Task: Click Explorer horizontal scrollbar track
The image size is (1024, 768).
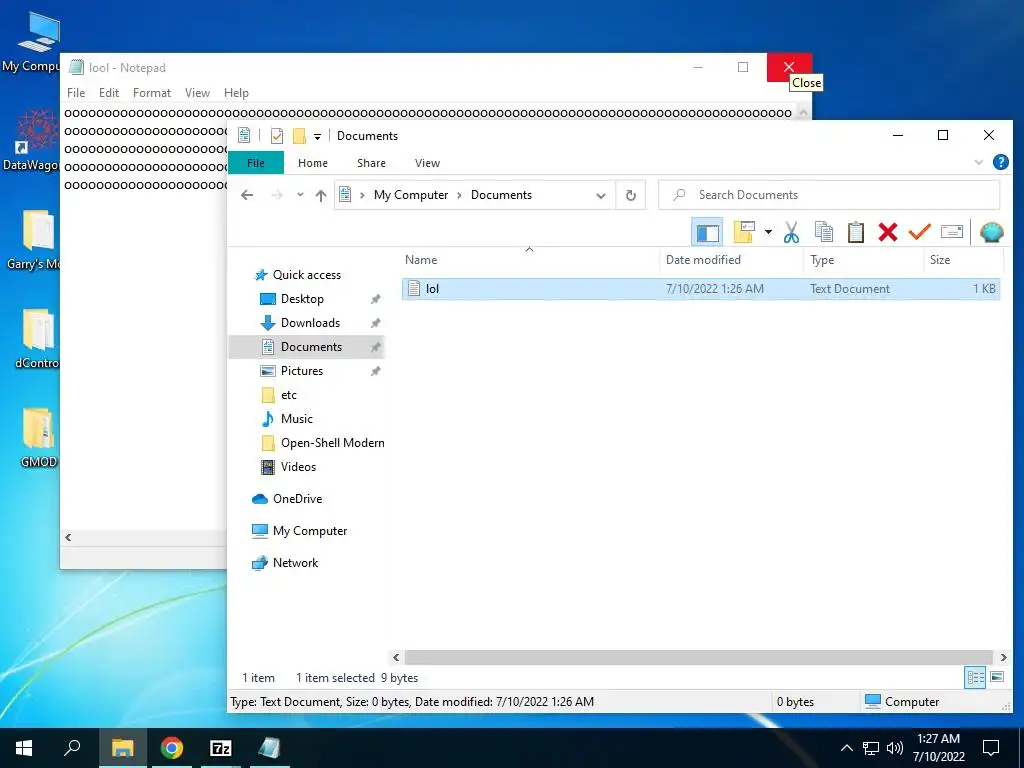Action: pyautogui.click(x=698, y=657)
